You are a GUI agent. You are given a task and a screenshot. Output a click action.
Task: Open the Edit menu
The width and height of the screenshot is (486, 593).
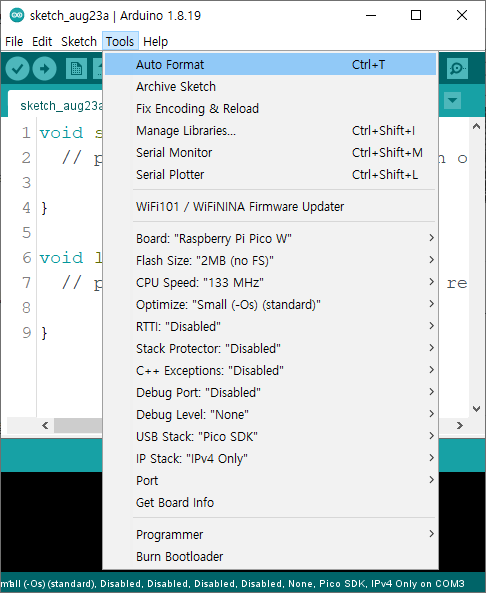pos(42,41)
